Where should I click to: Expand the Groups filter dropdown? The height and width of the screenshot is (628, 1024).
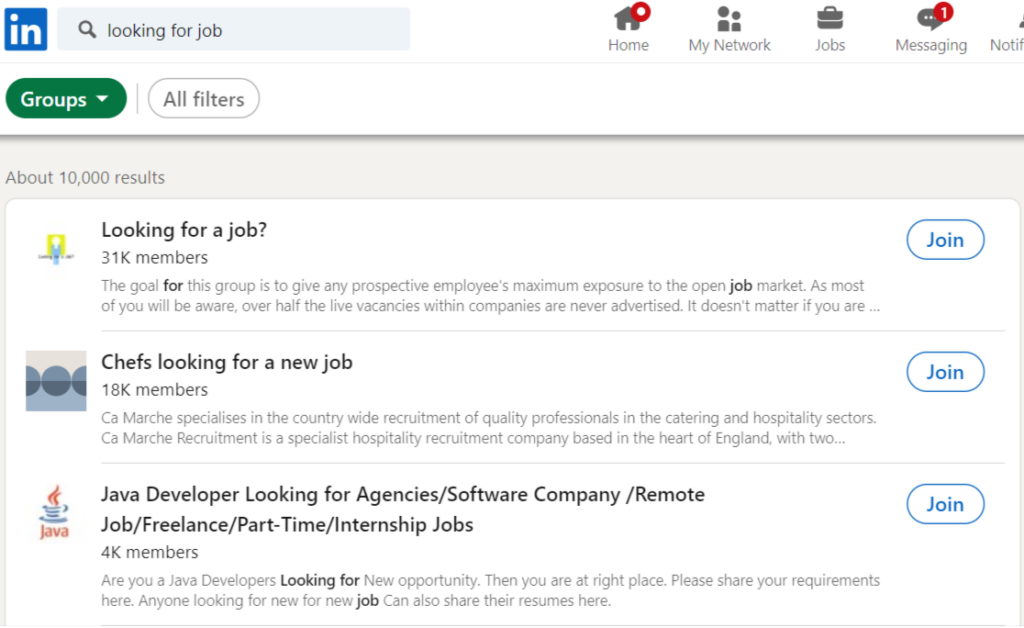(65, 98)
